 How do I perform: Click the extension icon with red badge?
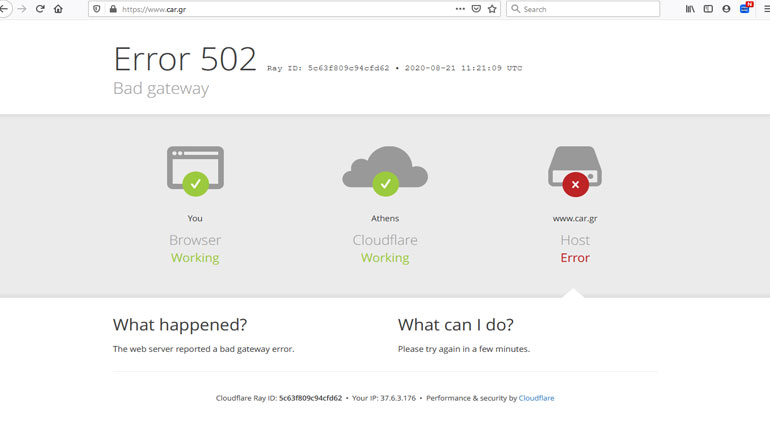(745, 8)
